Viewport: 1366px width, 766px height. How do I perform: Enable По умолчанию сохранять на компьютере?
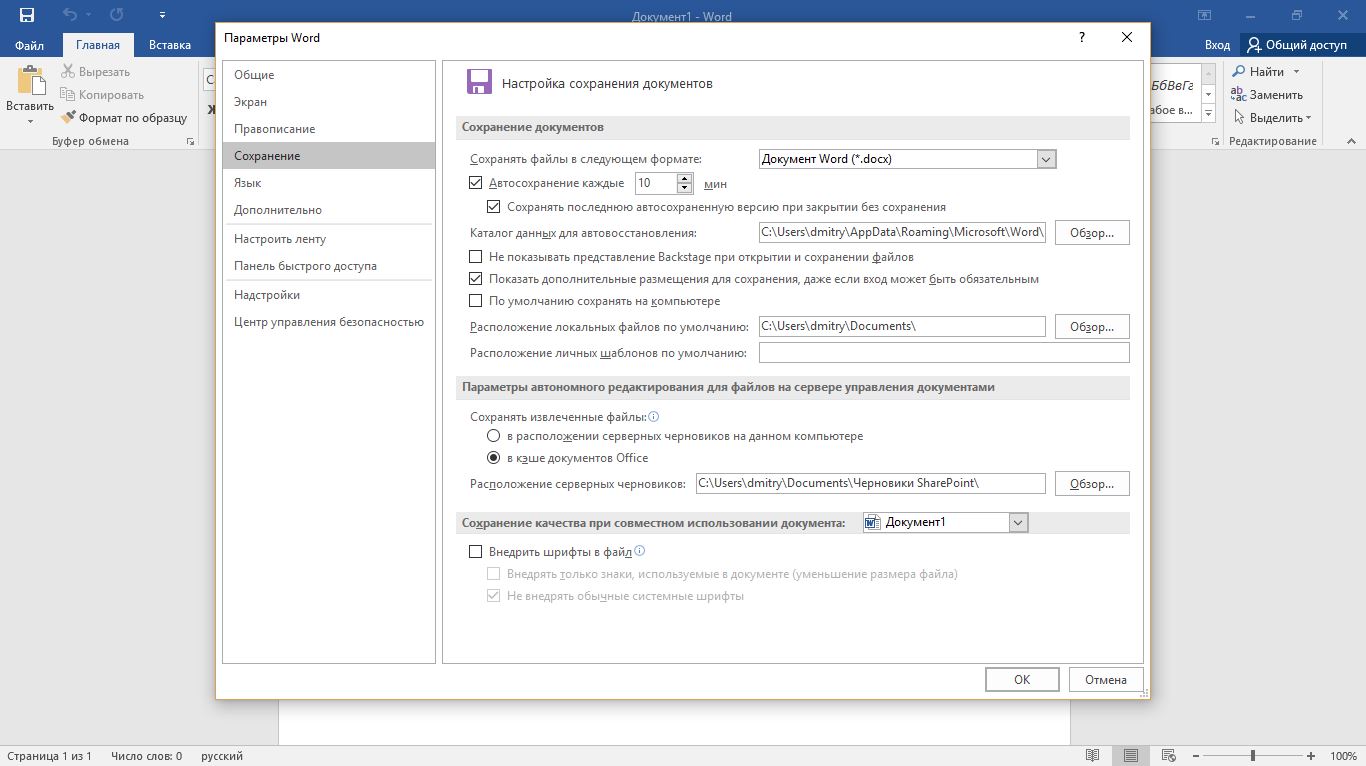tap(476, 301)
